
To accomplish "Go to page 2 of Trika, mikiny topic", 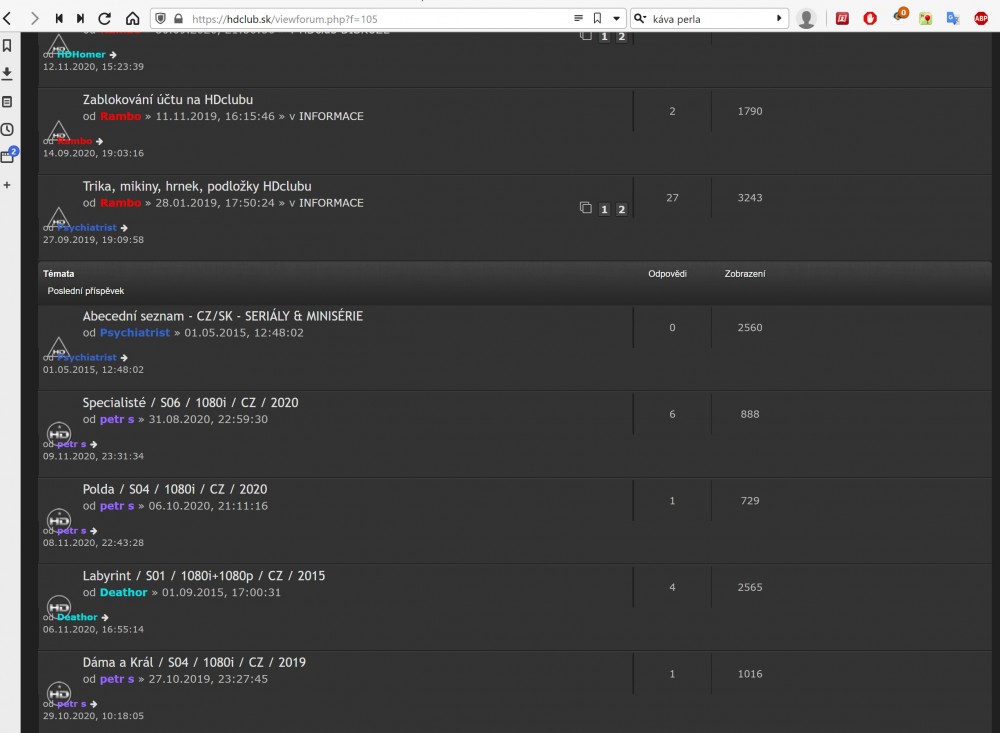I will pos(621,209).
